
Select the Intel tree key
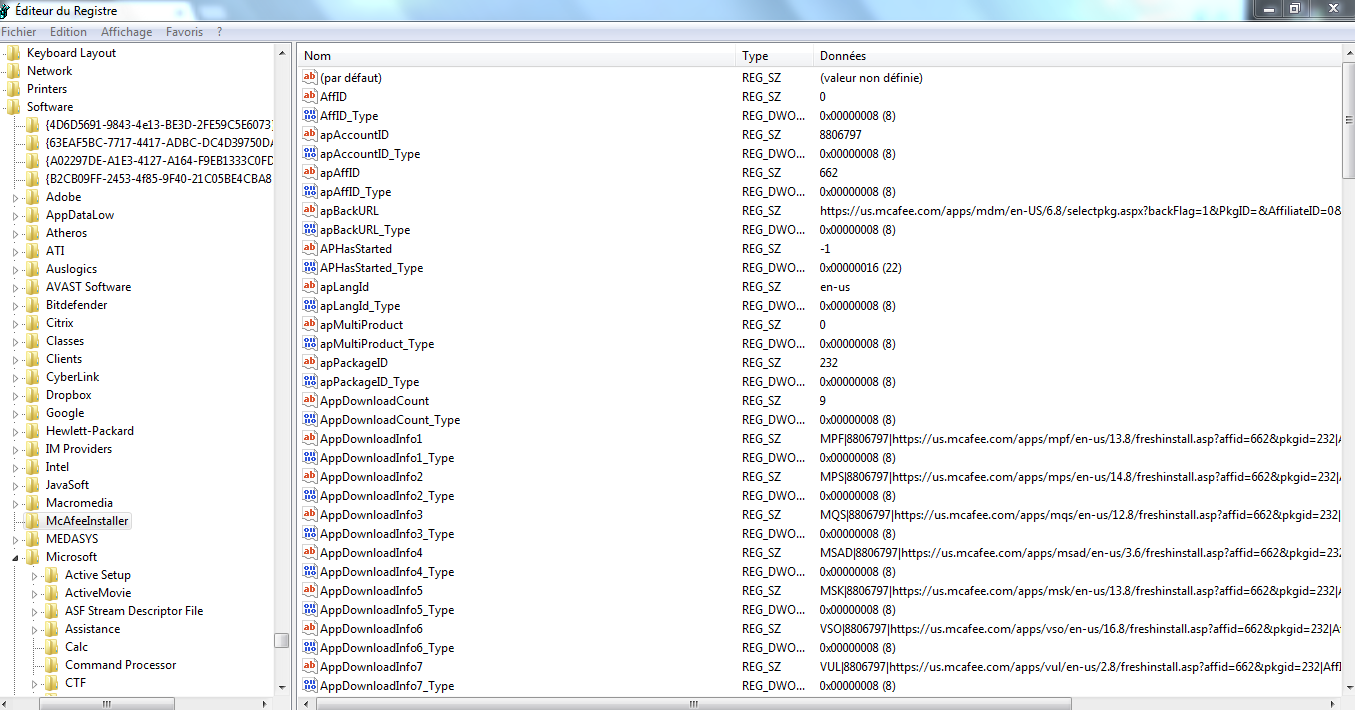[x=57, y=467]
